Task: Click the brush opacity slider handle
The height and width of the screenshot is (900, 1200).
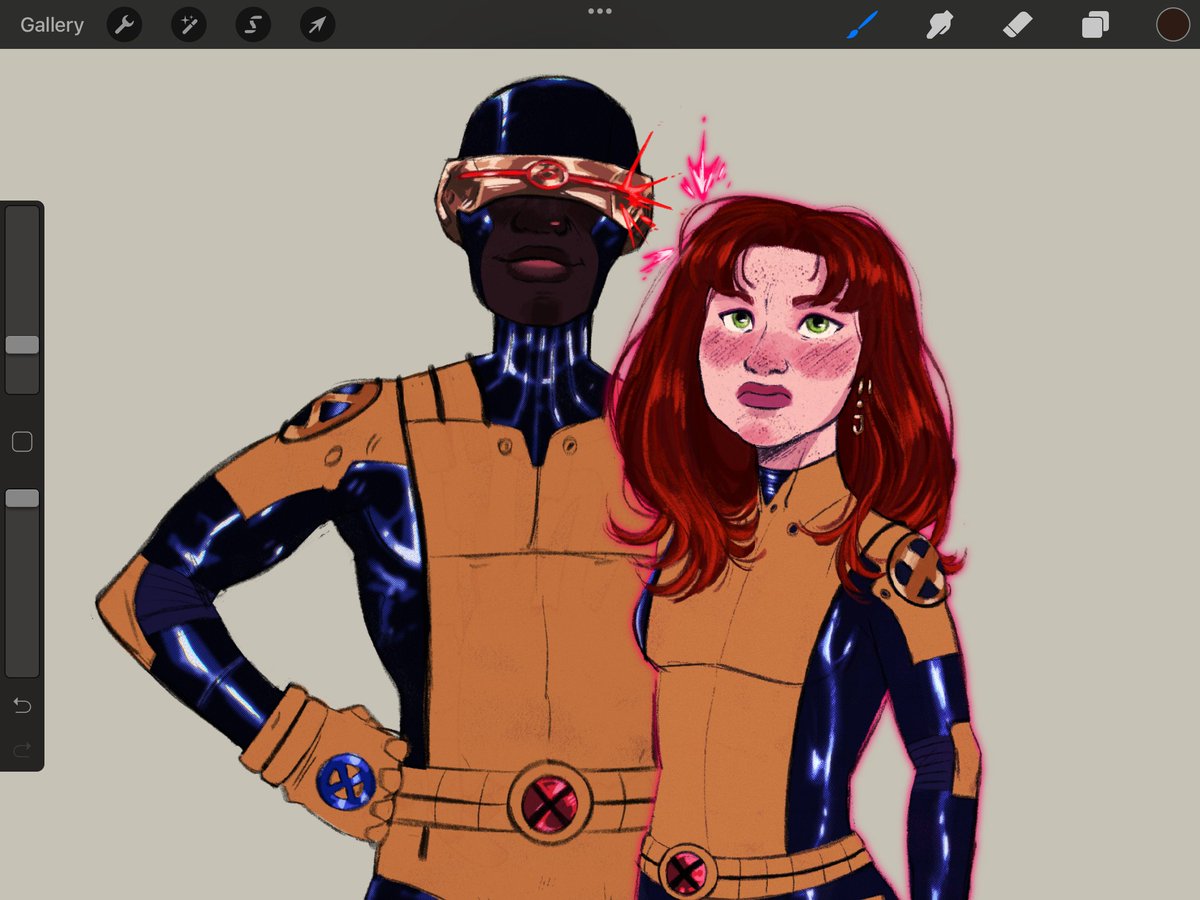Action: [22, 498]
